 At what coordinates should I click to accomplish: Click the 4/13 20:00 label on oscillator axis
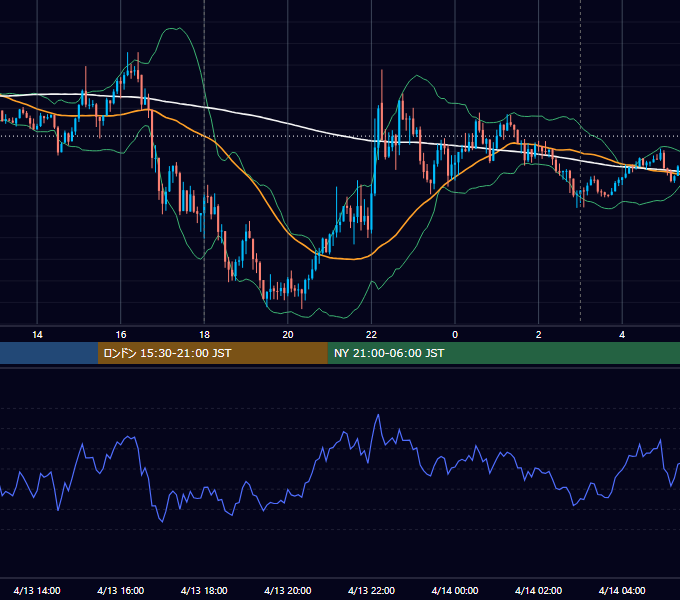click(288, 590)
